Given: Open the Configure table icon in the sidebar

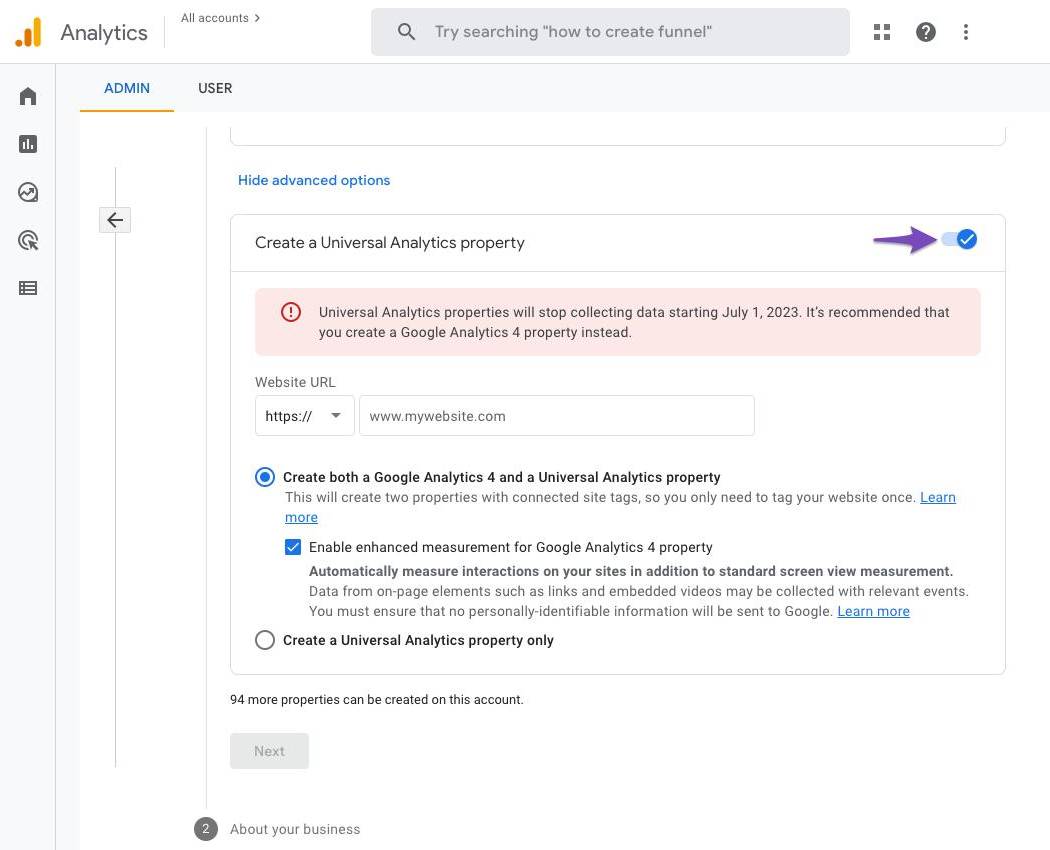Looking at the screenshot, I should pyautogui.click(x=28, y=288).
